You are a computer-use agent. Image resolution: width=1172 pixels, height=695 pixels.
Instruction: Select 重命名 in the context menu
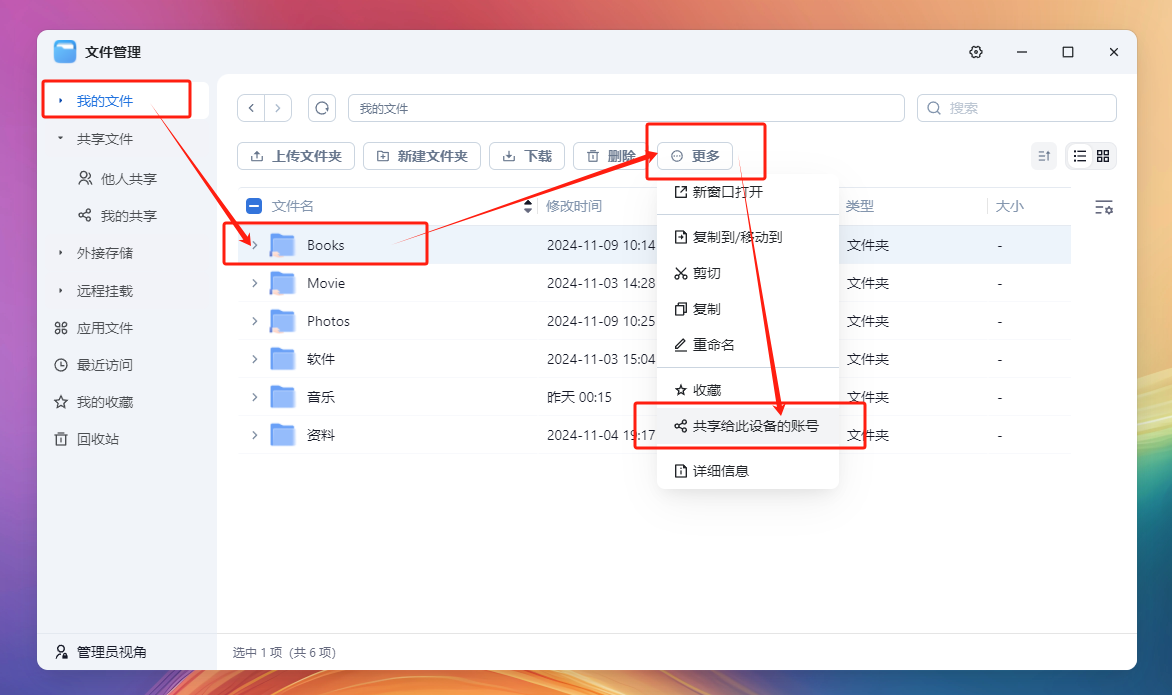tap(713, 345)
